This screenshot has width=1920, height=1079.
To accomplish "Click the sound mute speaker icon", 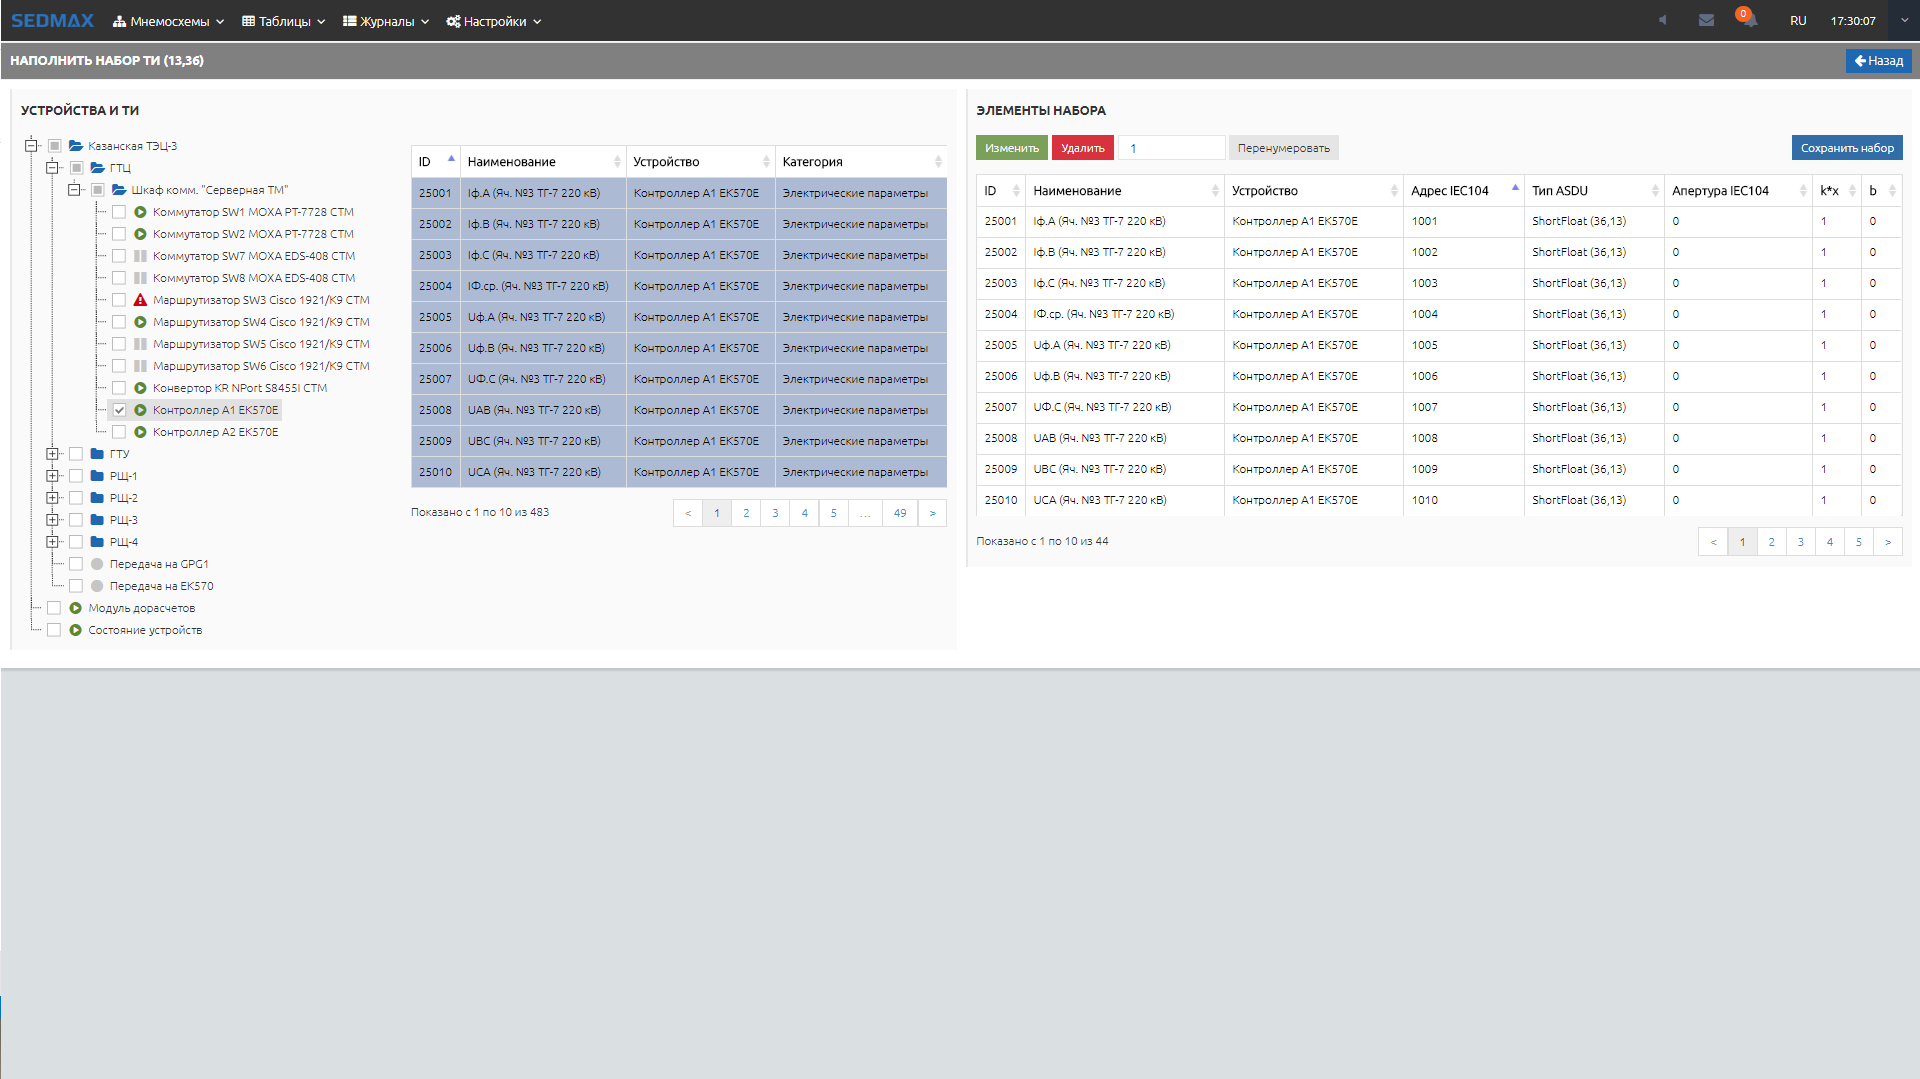I will (x=1662, y=21).
